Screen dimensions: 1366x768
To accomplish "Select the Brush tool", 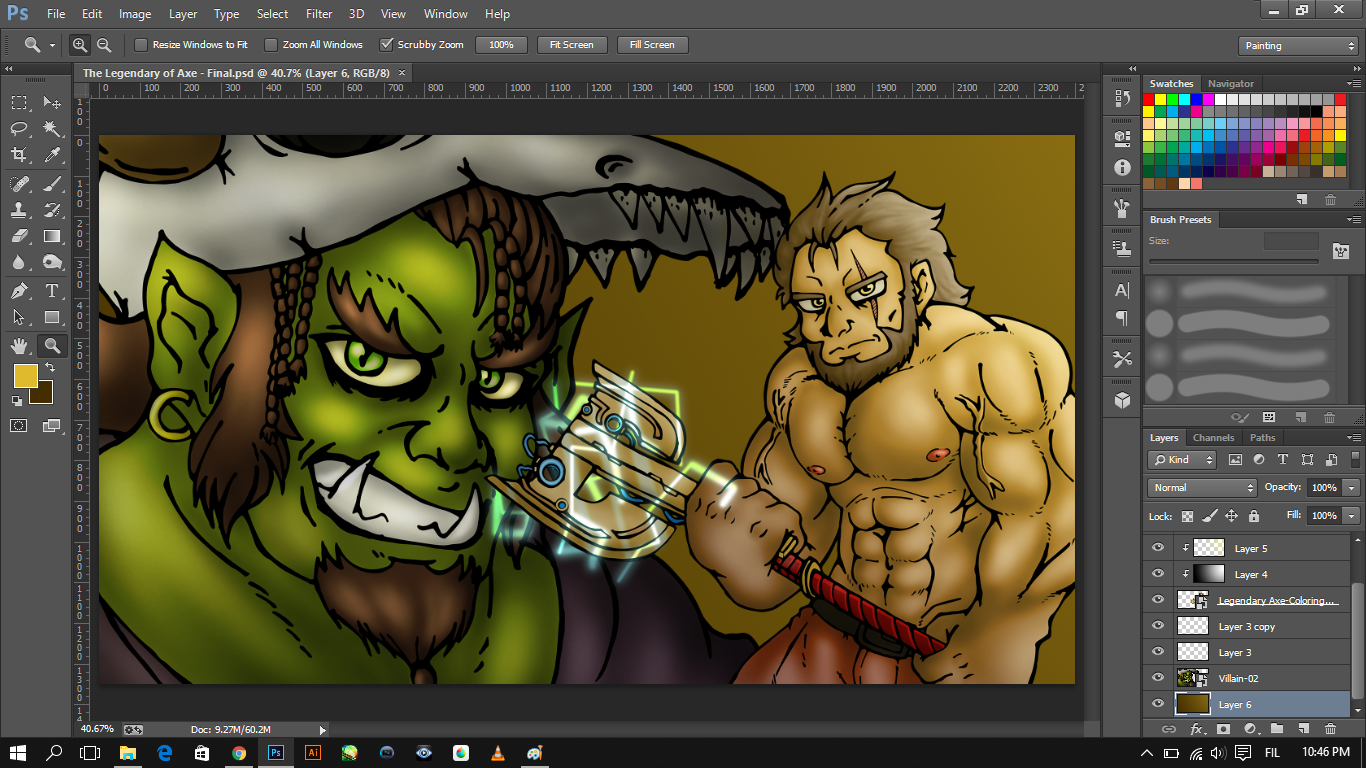I will tap(52, 183).
